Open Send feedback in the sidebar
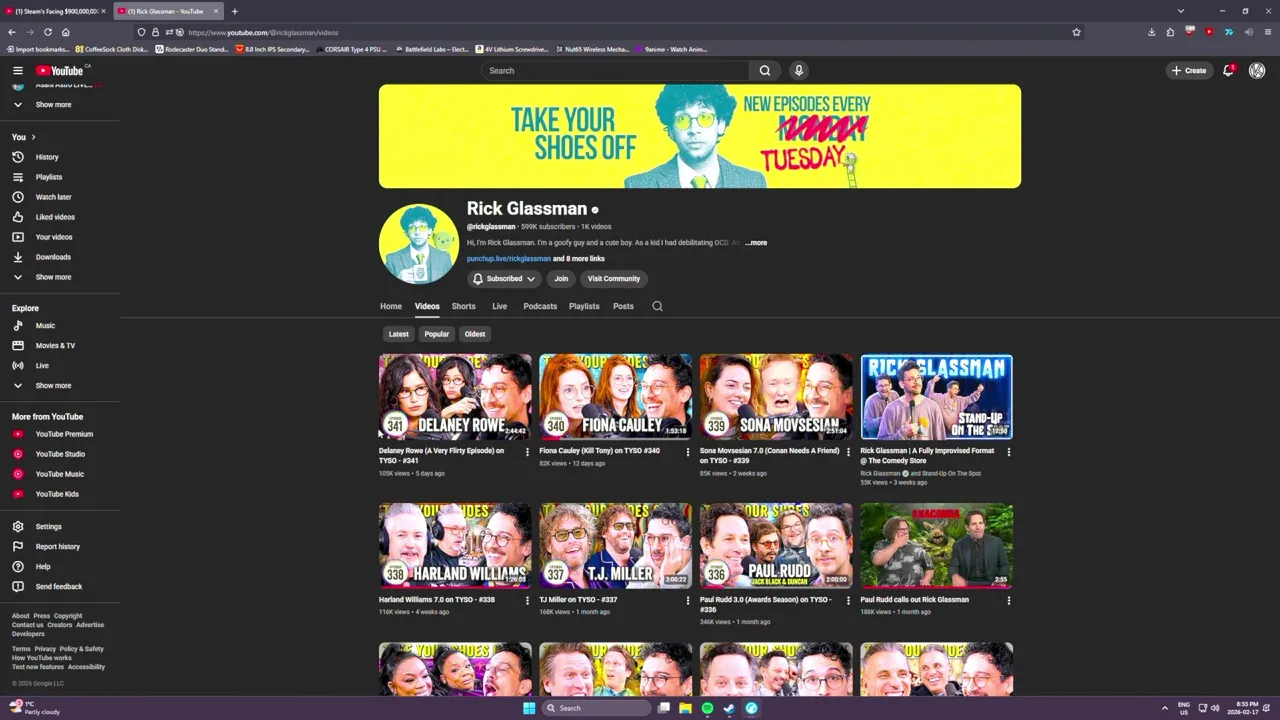The height and width of the screenshot is (720, 1280). click(x=59, y=586)
